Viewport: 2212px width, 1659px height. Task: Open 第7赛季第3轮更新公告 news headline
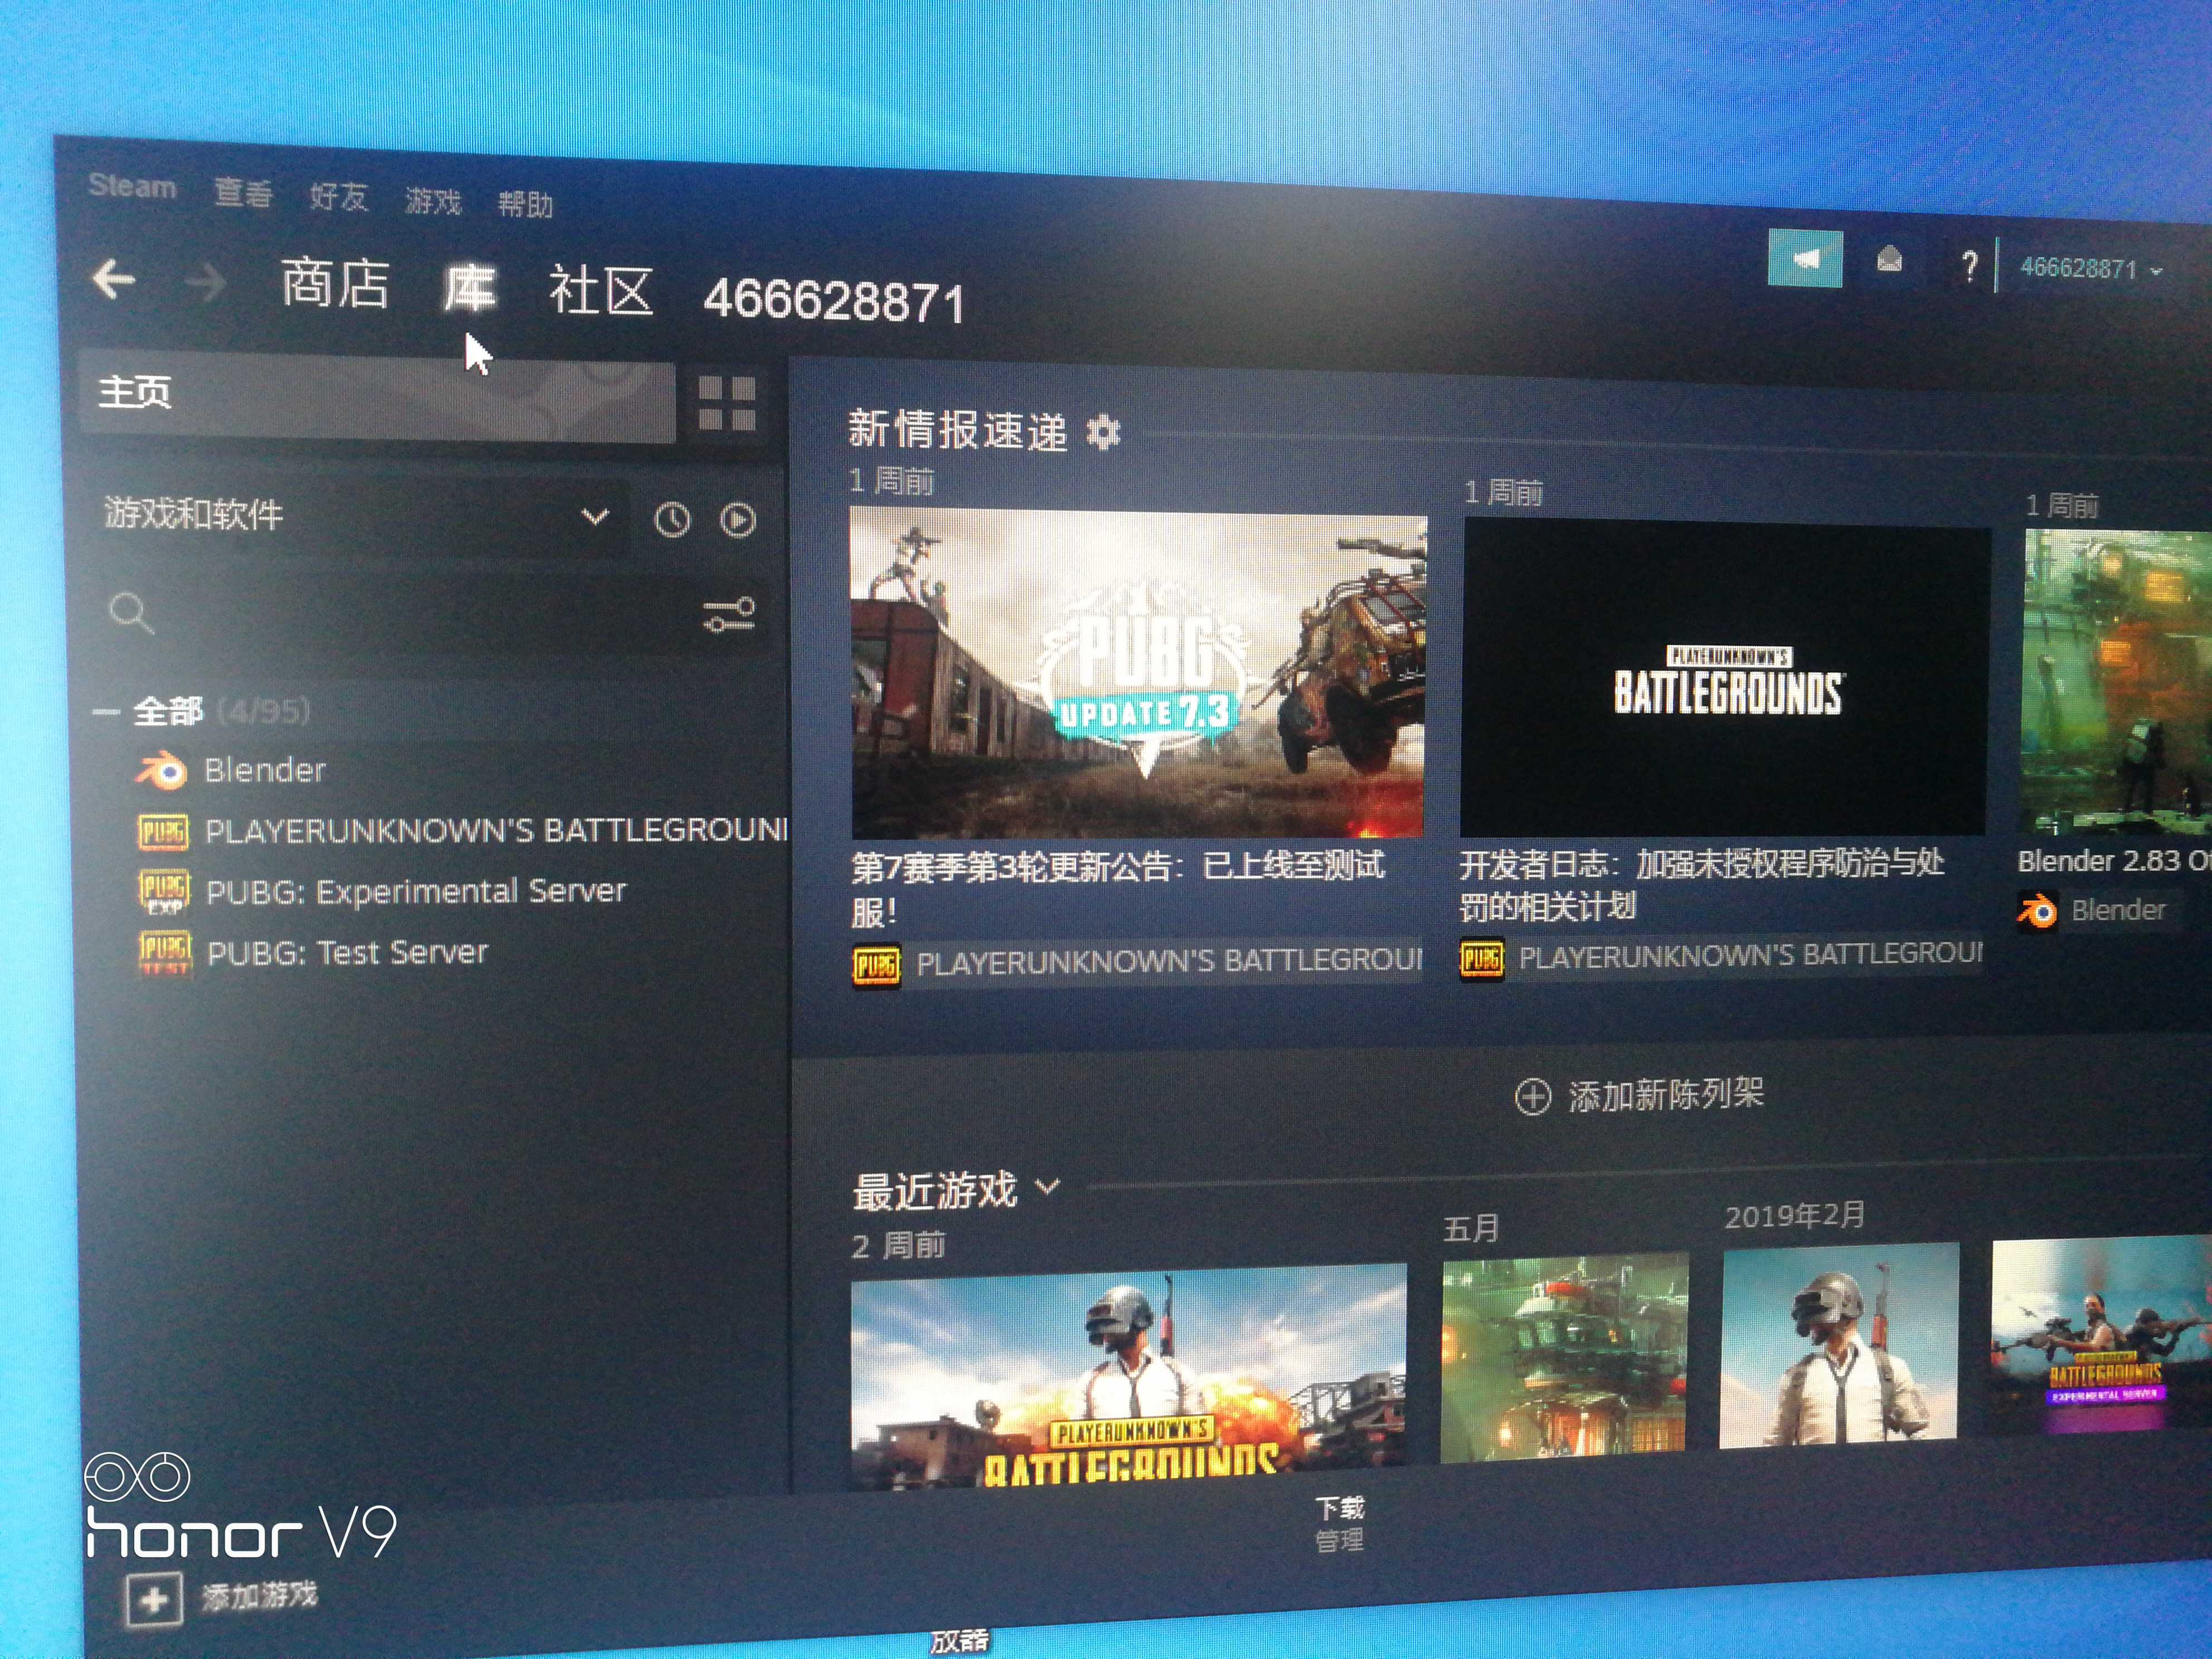click(x=1117, y=888)
